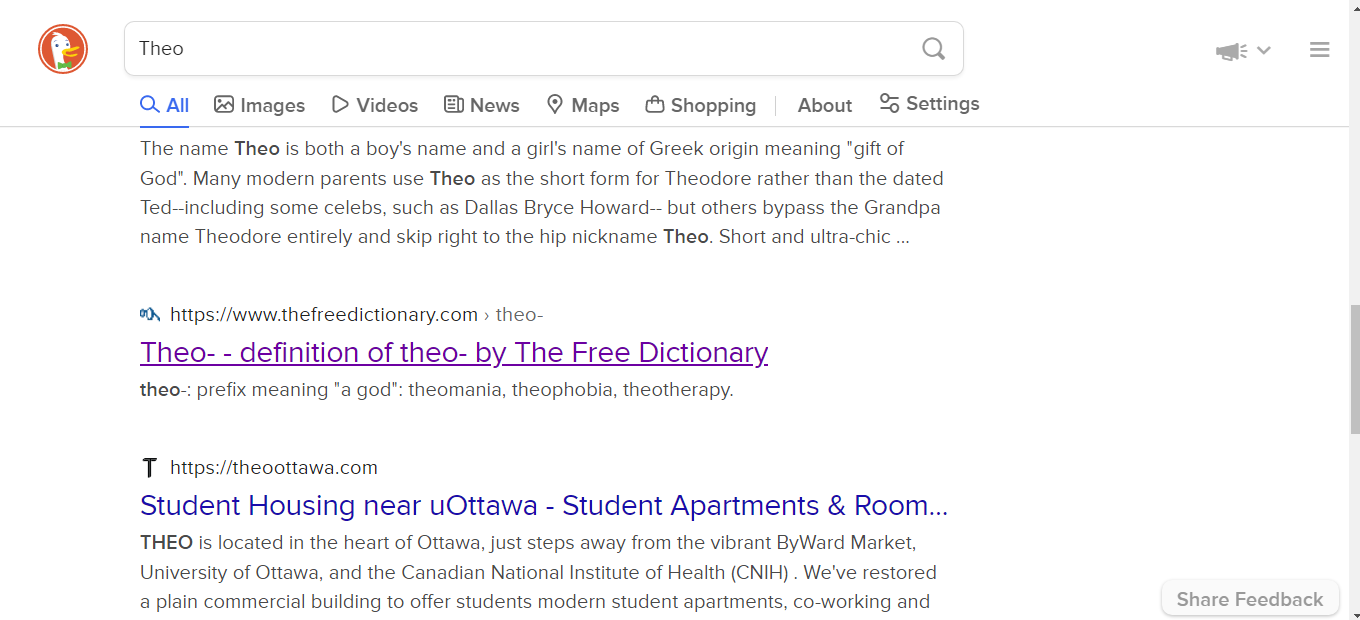This screenshot has width=1360, height=620.
Task: Select the News tab
Action: coord(482,105)
